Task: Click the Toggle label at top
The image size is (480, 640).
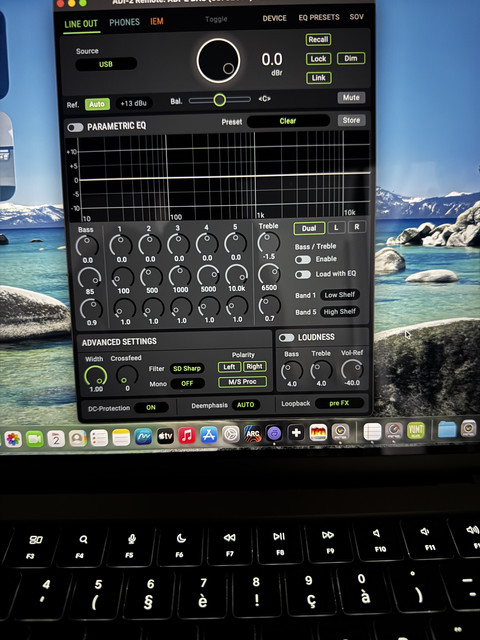Action: (x=216, y=19)
